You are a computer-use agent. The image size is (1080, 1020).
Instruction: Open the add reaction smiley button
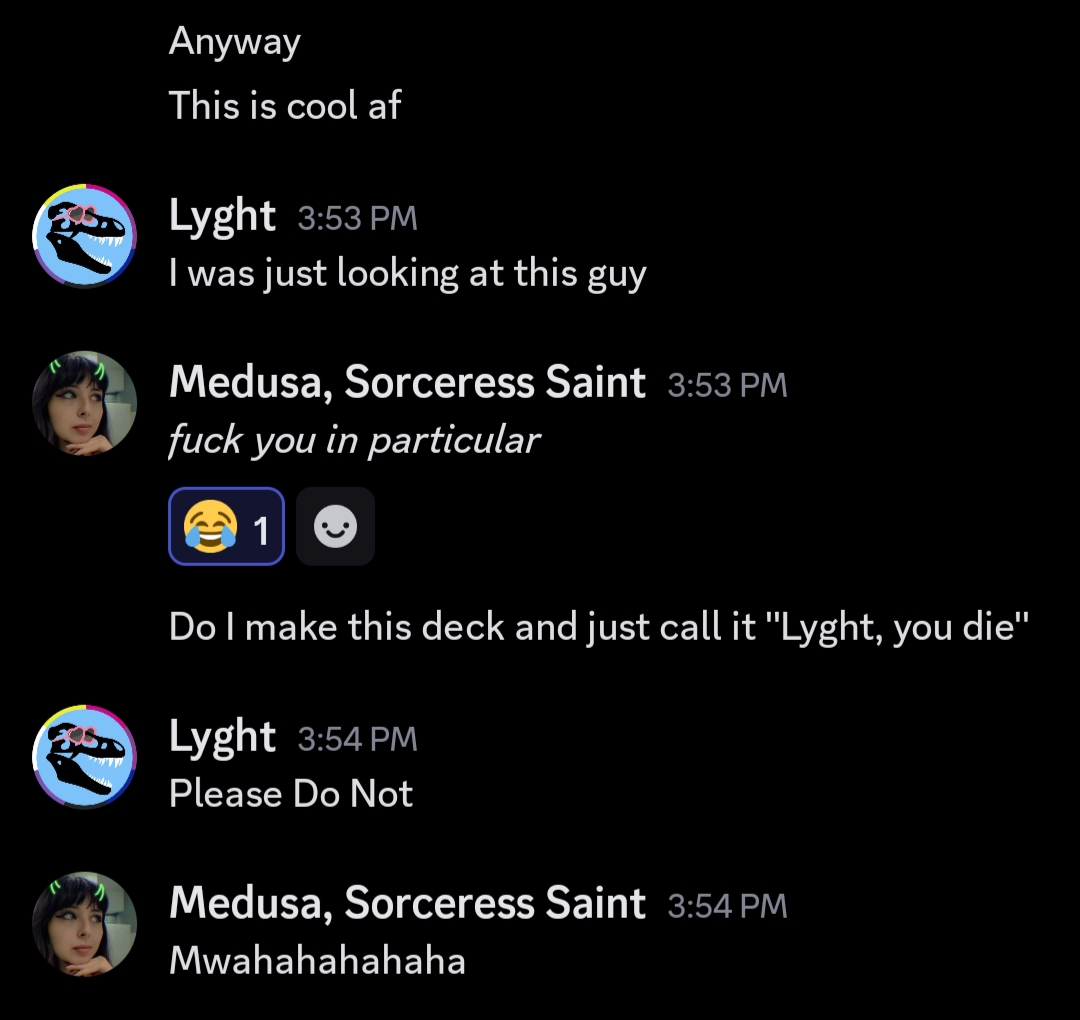(335, 526)
